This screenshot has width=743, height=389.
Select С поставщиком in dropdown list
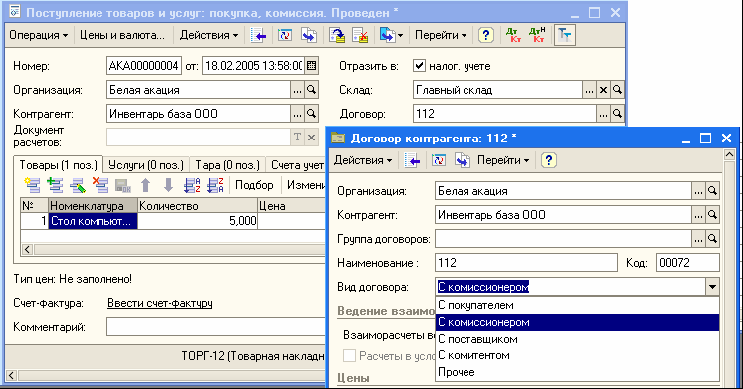click(x=577, y=339)
